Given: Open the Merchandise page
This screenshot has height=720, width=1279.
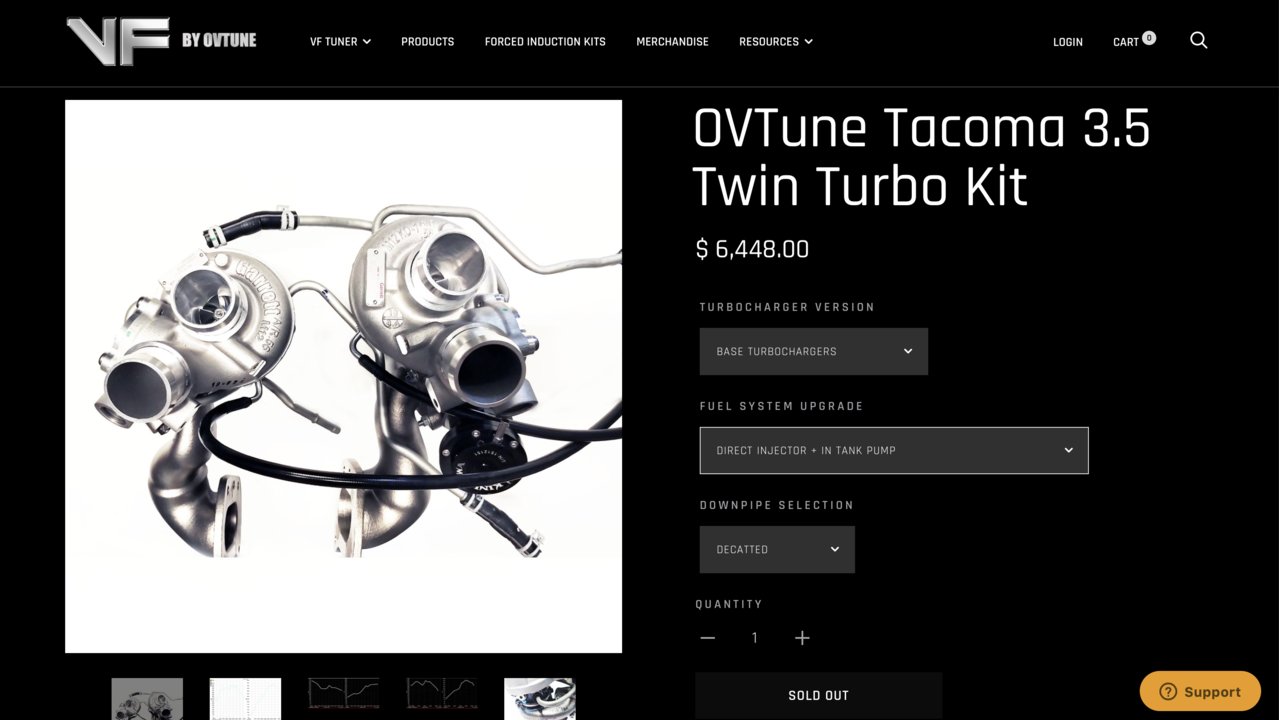Looking at the screenshot, I should click(x=672, y=42).
